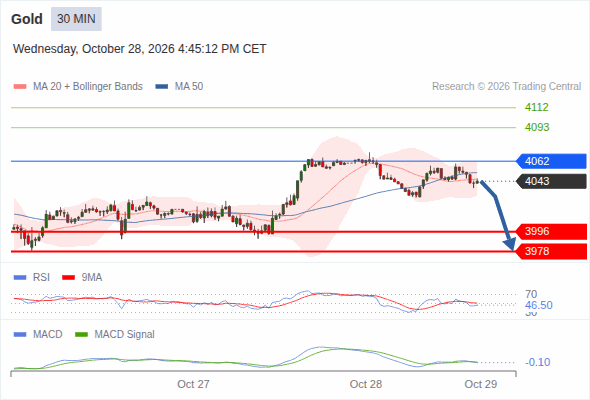Screen dimensions: 590x400
Task: Click the 9MA legend swatch
Action: (68, 278)
